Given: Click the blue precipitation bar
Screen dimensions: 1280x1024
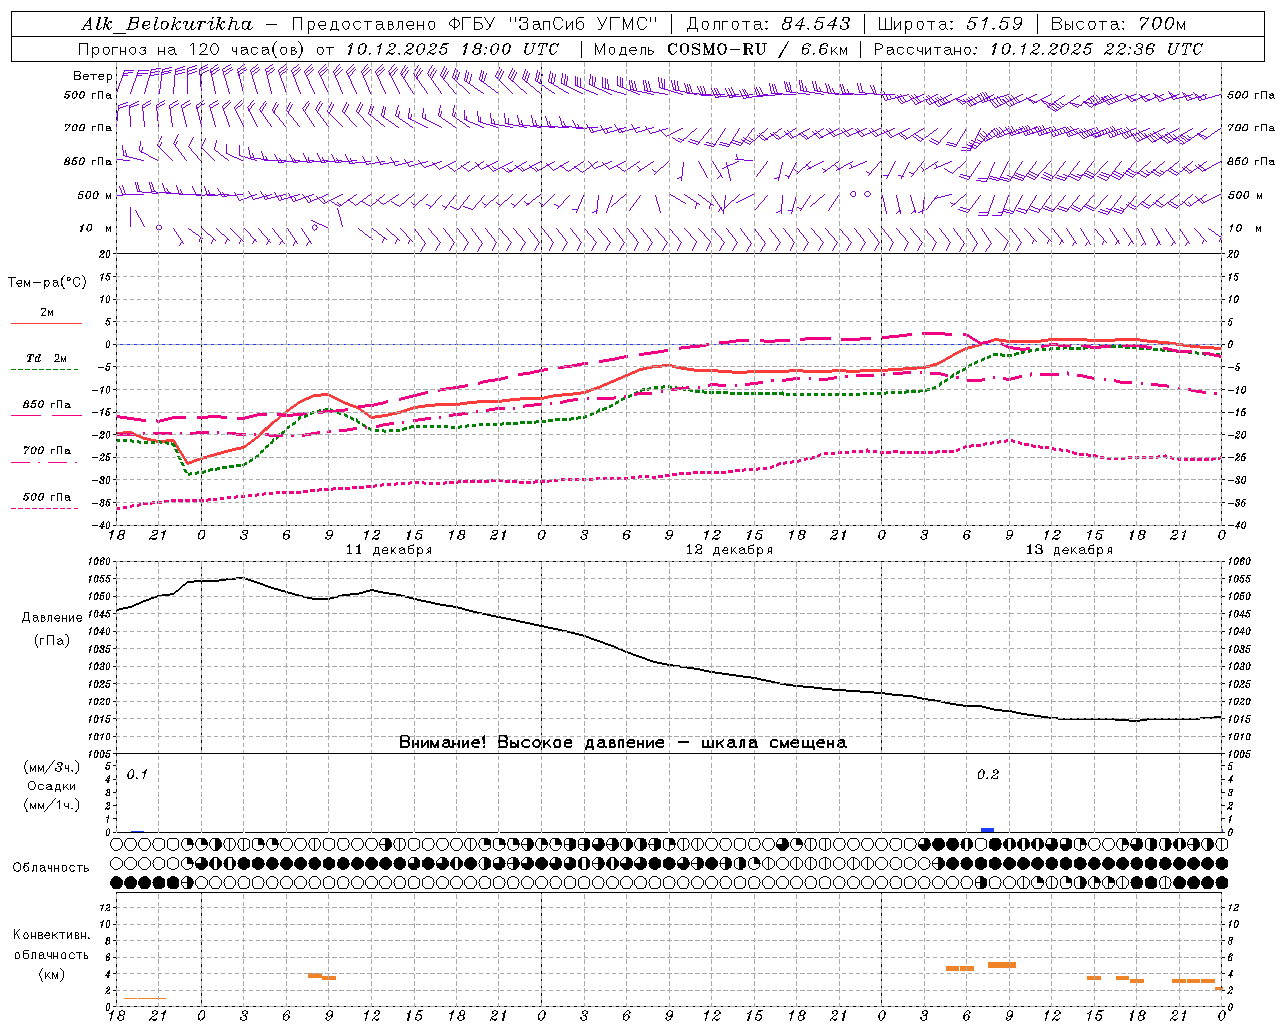Looking at the screenshot, I should (987, 829).
